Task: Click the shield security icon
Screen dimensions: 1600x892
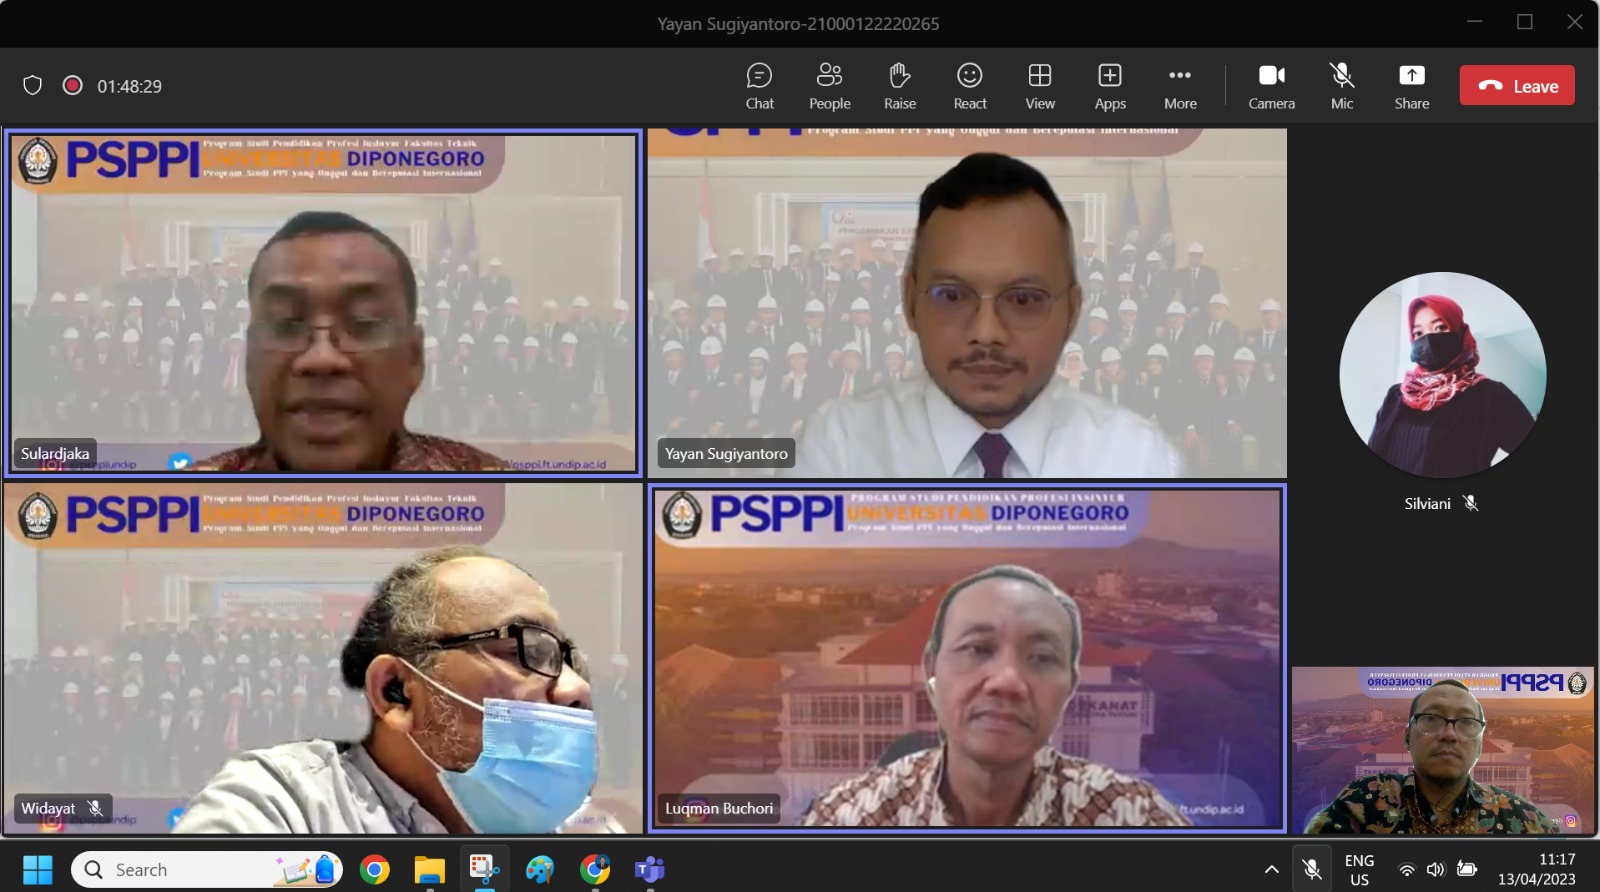Action: tap(33, 86)
